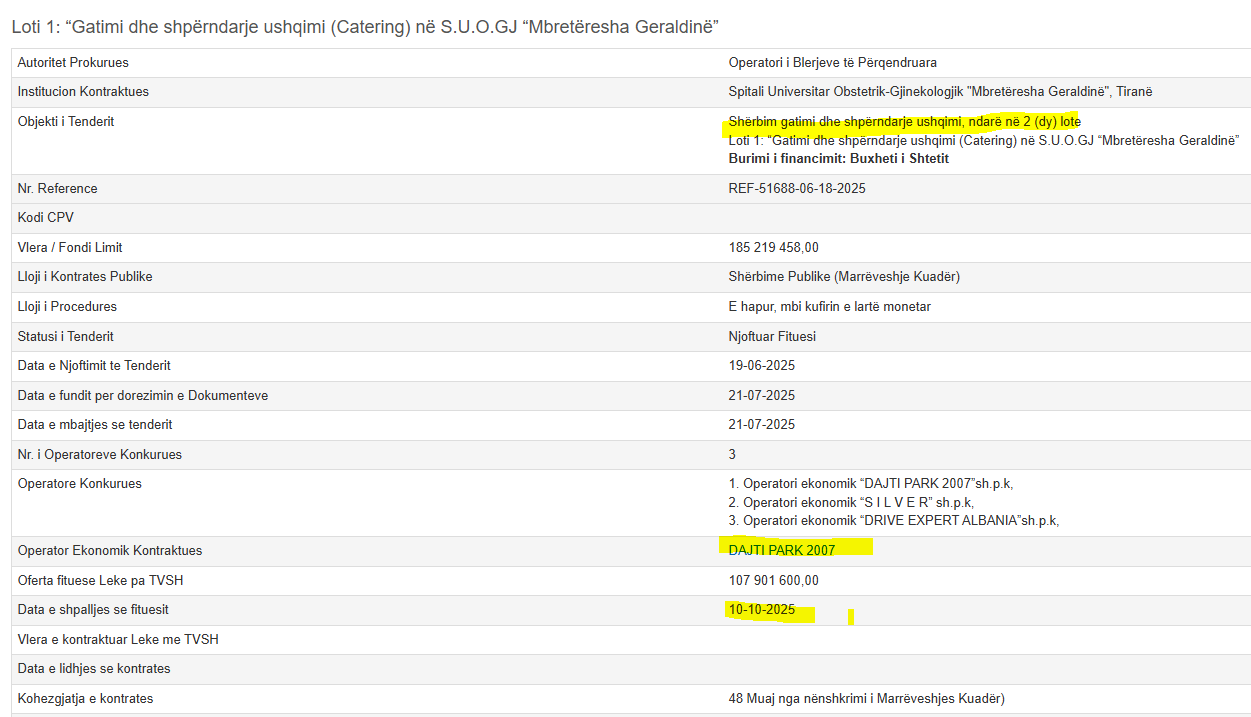
Task: Click the 'DRIVE EXPERT ALBANIA' operator entry
Action: 893,520
